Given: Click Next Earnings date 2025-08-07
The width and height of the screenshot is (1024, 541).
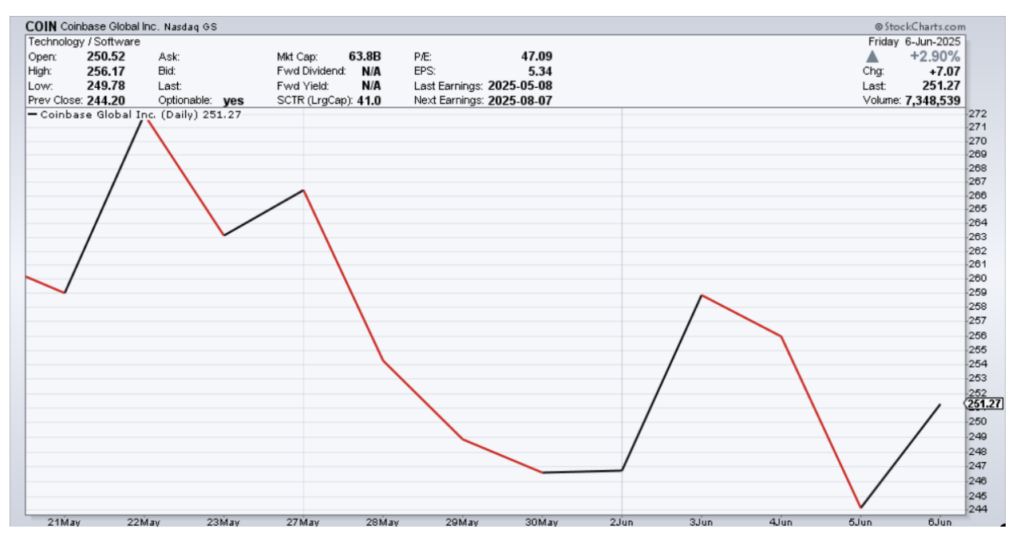Looking at the screenshot, I should coord(520,101).
